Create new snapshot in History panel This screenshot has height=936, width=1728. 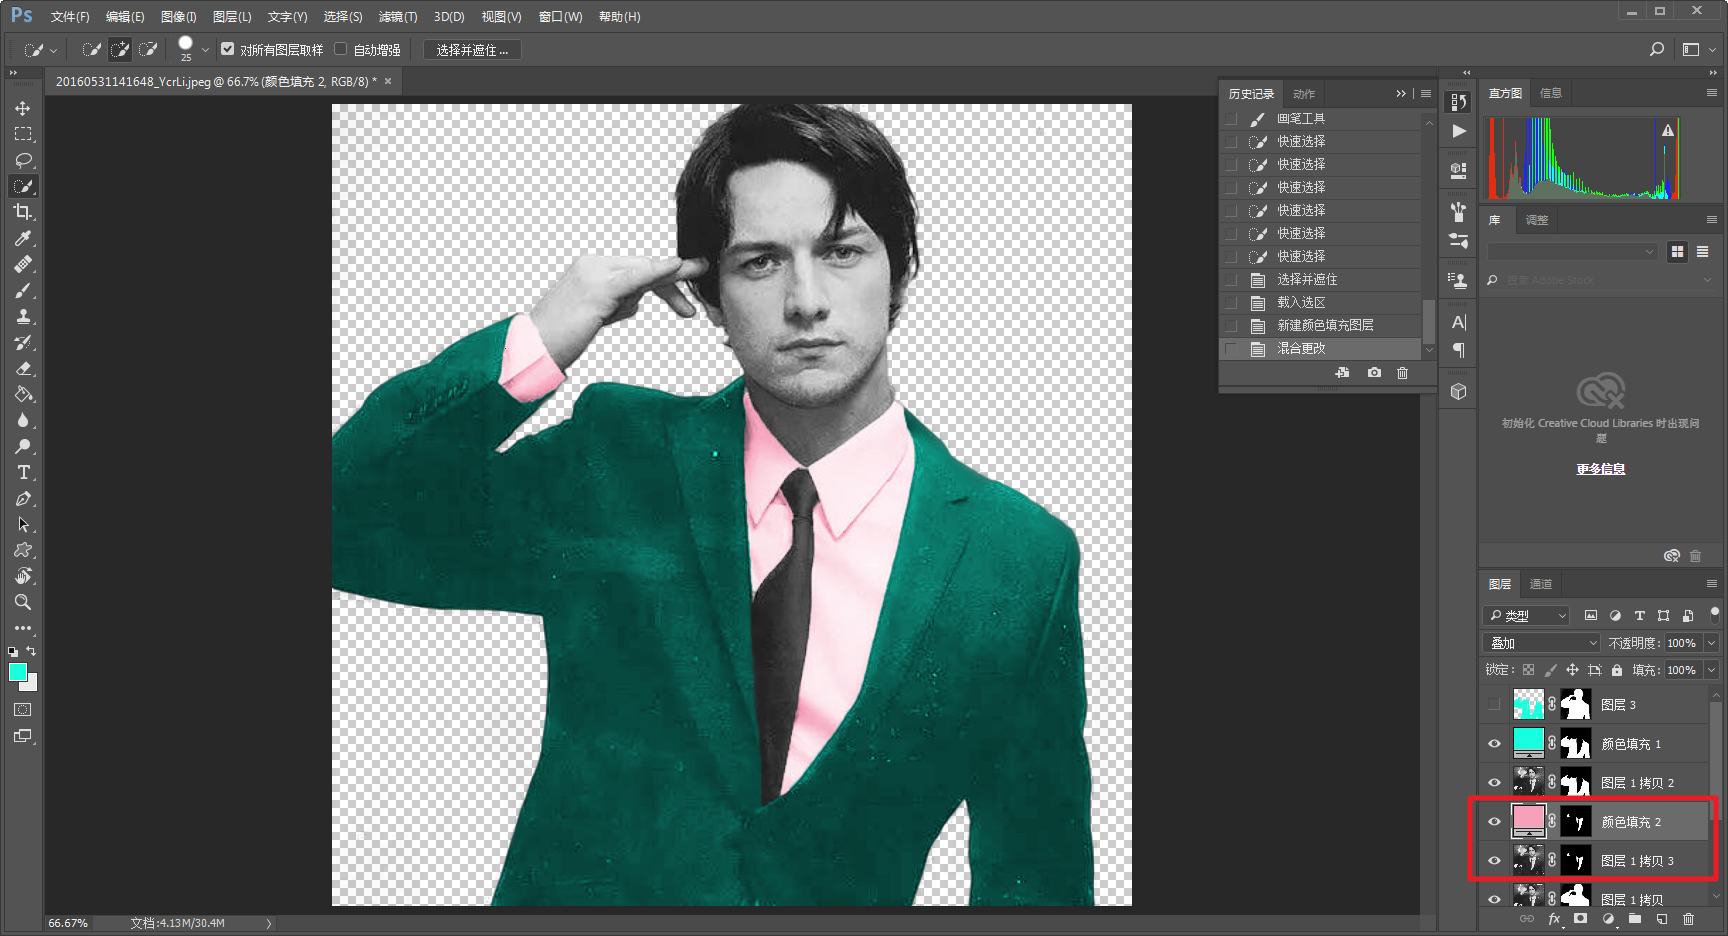click(1374, 373)
